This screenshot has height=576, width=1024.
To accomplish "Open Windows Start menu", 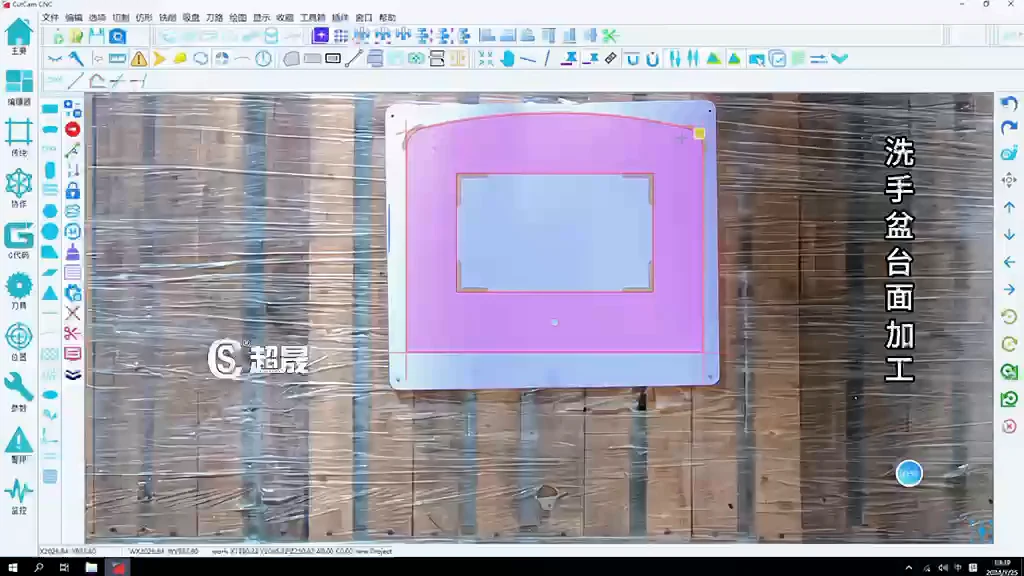I will pos(12,568).
